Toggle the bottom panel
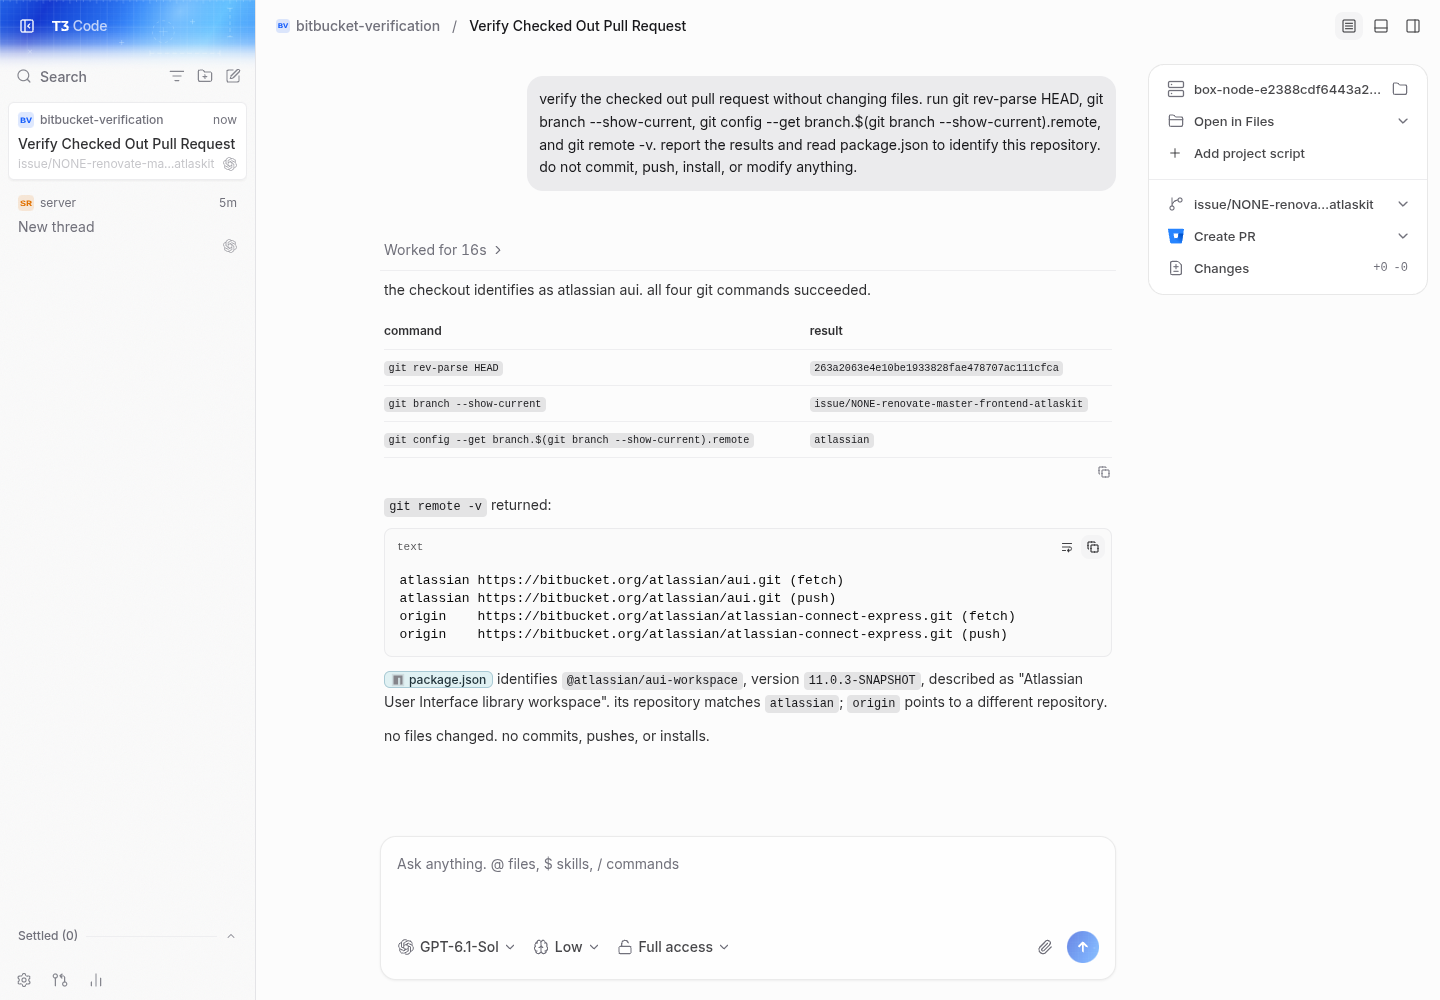This screenshot has width=1440, height=1000. click(1381, 26)
